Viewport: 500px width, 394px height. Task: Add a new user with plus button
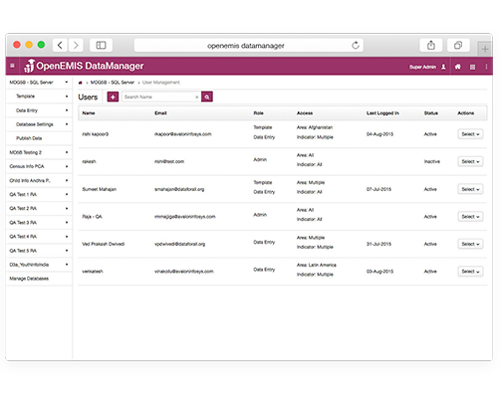click(113, 97)
